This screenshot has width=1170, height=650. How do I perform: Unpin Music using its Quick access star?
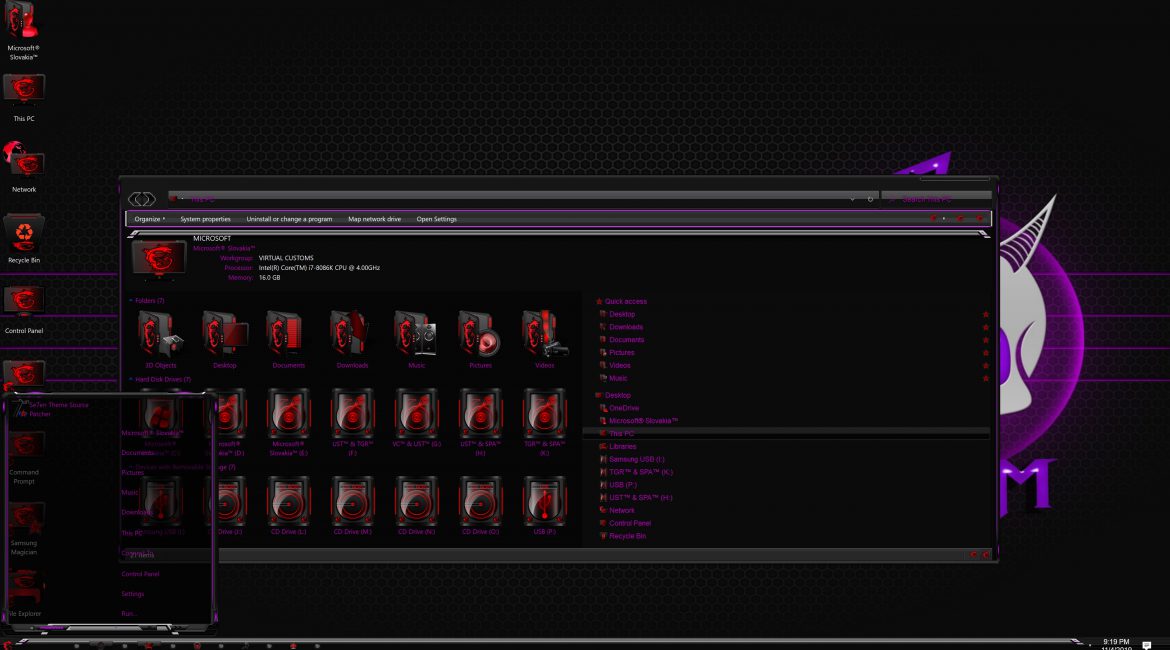coord(986,378)
